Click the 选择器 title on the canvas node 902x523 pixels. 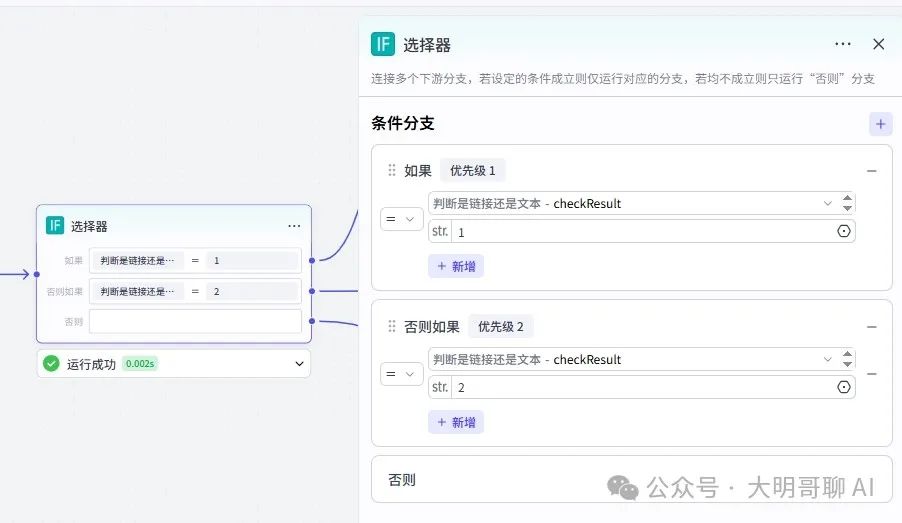tap(89, 226)
